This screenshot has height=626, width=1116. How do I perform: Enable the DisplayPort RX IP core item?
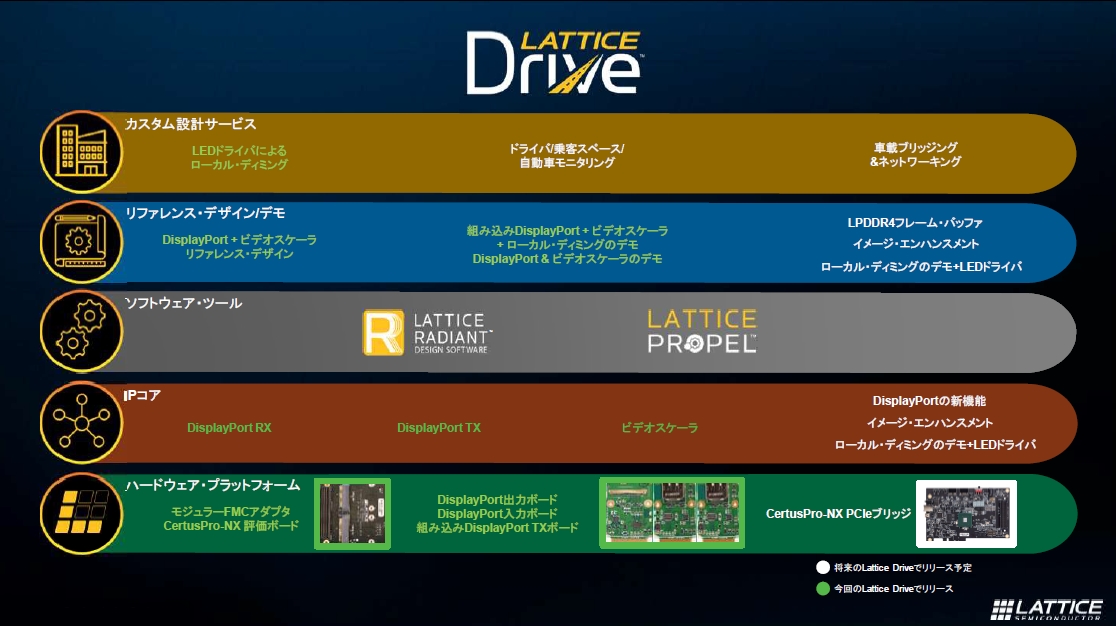(228, 428)
